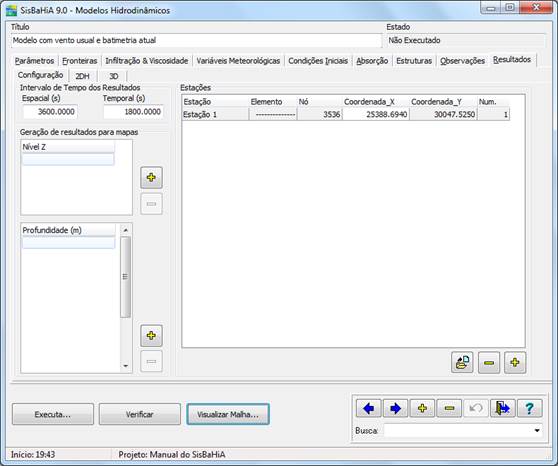
Task: Click Profundidade list scrollbar up arrow
Action: click(x=125, y=230)
